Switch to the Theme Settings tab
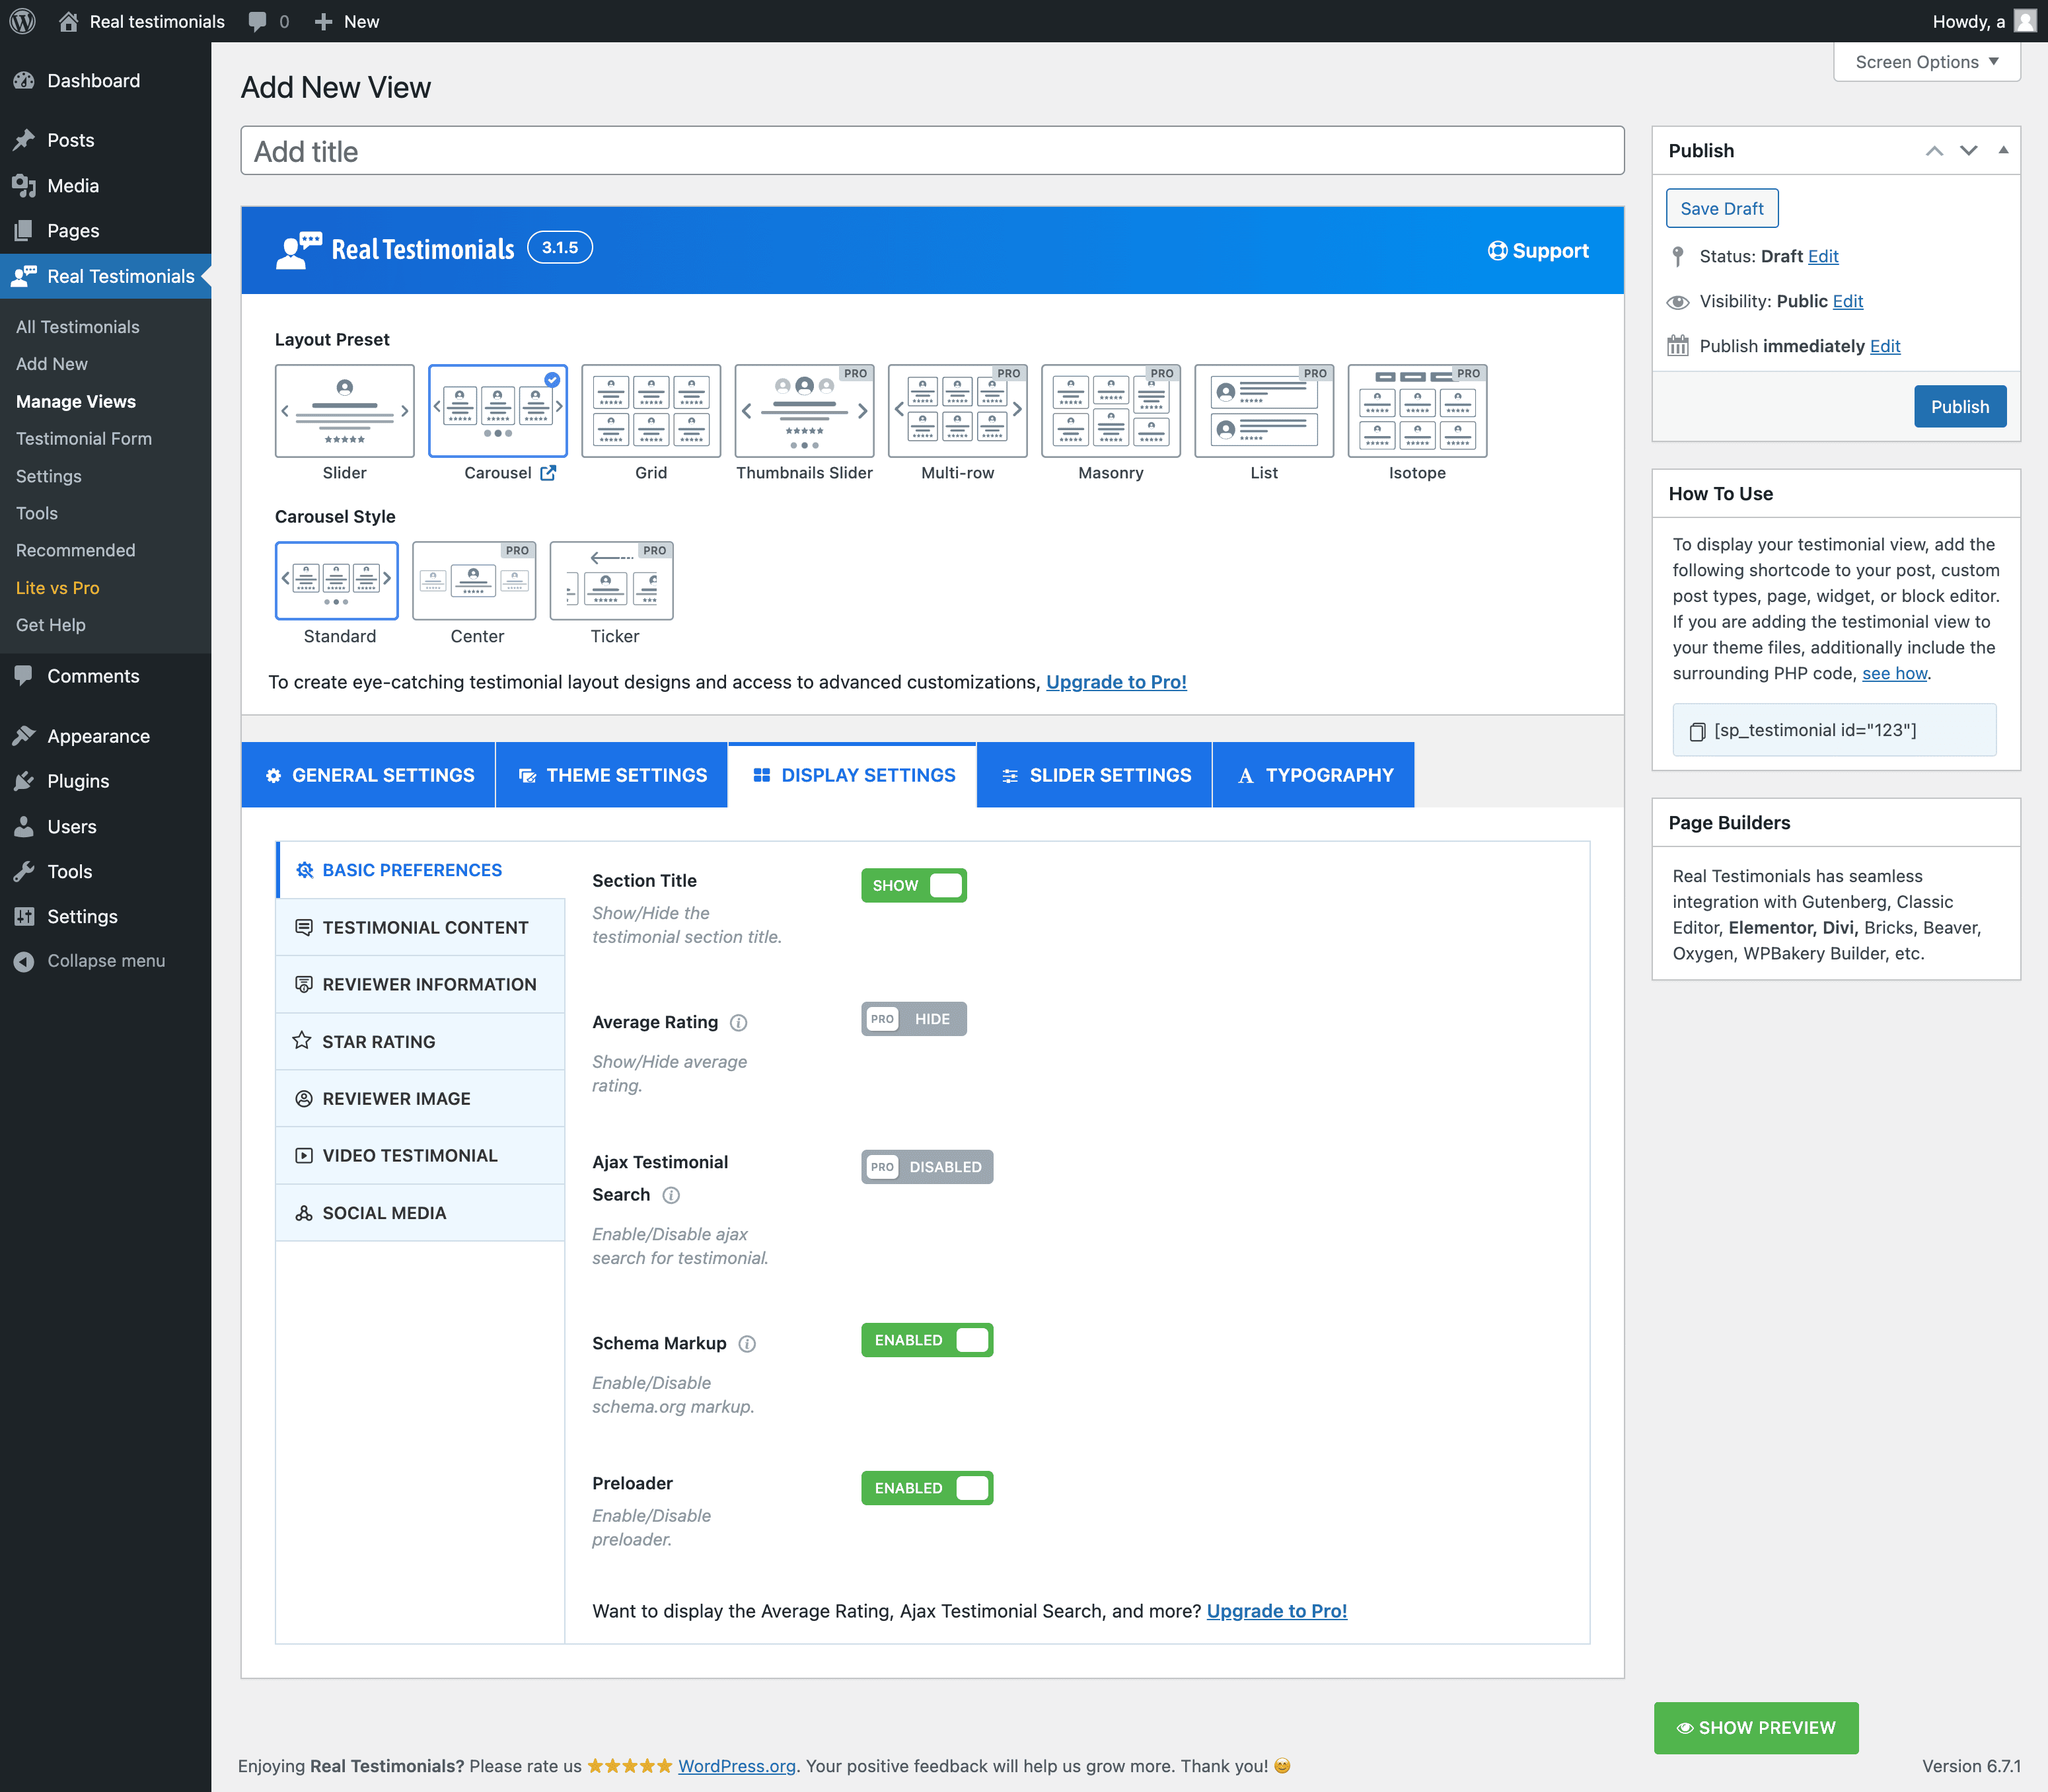 612,775
